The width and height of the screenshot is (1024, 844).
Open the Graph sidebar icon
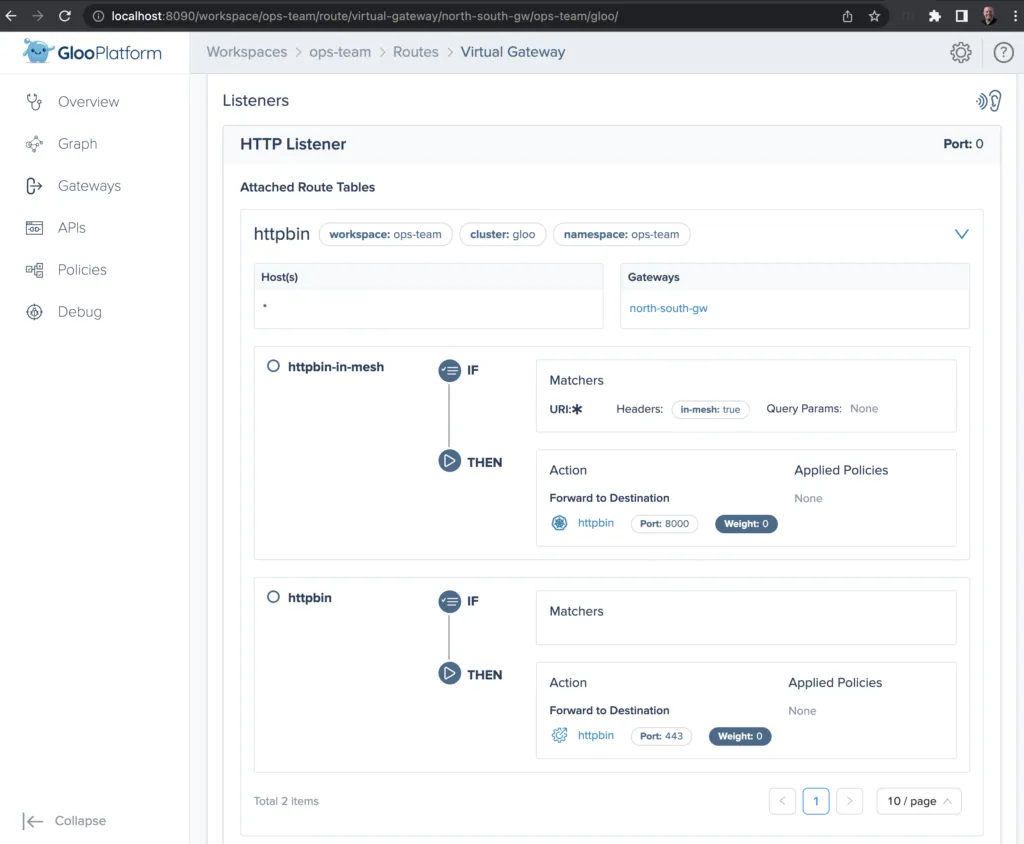(34, 144)
